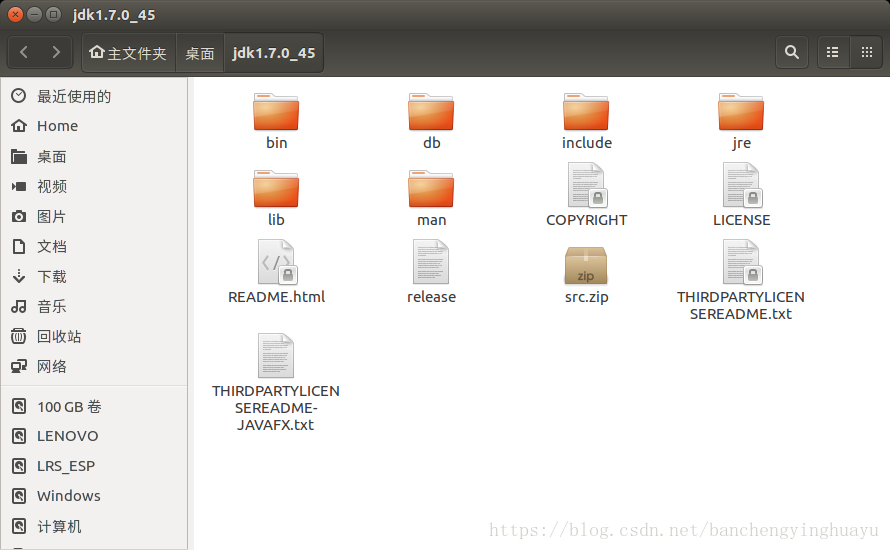Screen dimensions: 890x550
Task: Click the db folder name label
Action: (x=431, y=143)
